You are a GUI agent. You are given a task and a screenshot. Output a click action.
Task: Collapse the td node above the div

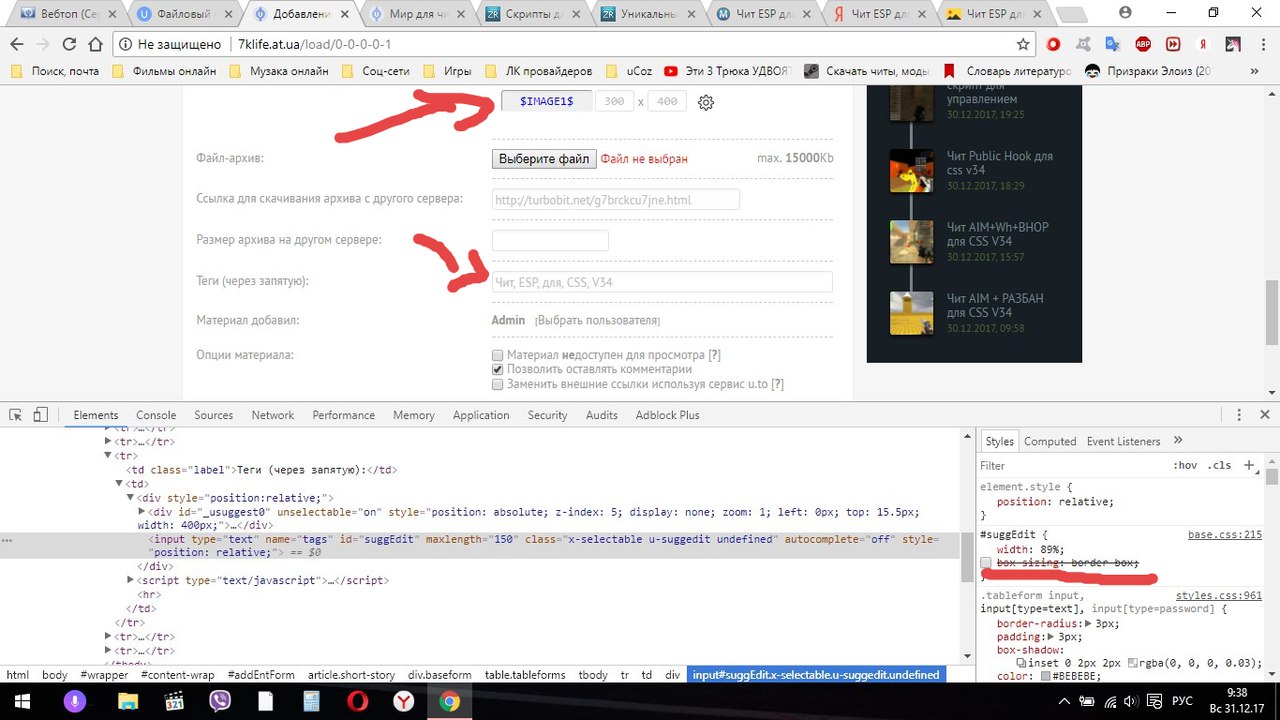(120, 484)
